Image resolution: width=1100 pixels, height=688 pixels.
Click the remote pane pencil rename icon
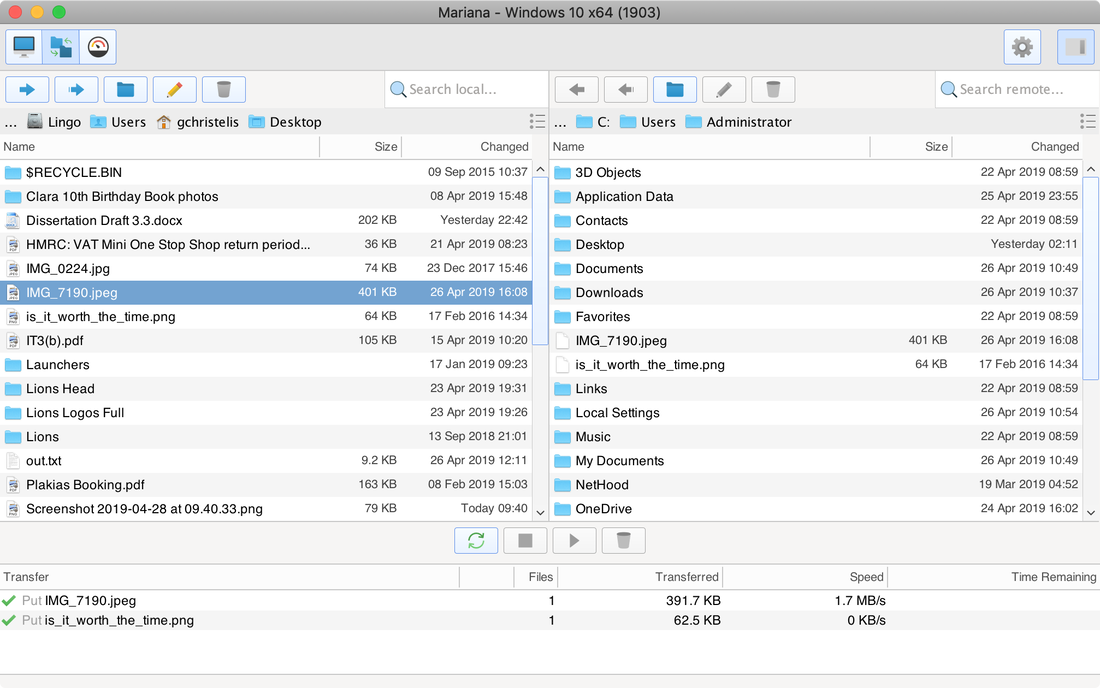[724, 89]
